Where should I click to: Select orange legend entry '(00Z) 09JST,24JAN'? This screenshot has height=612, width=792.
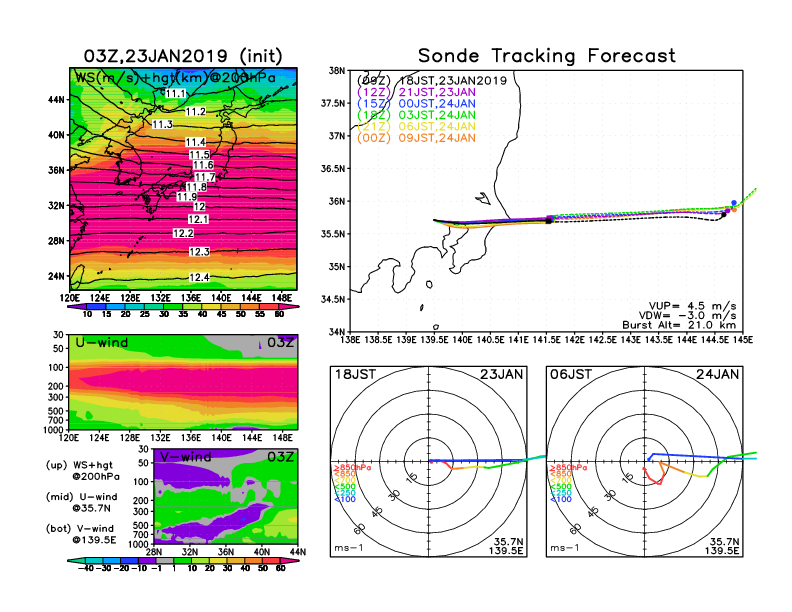coord(416,138)
